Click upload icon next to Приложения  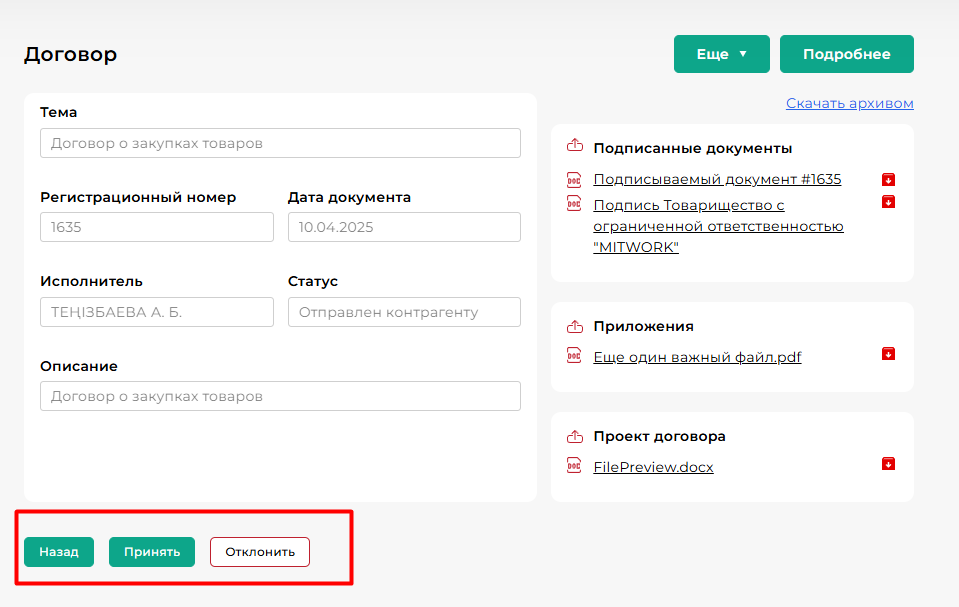point(574,326)
